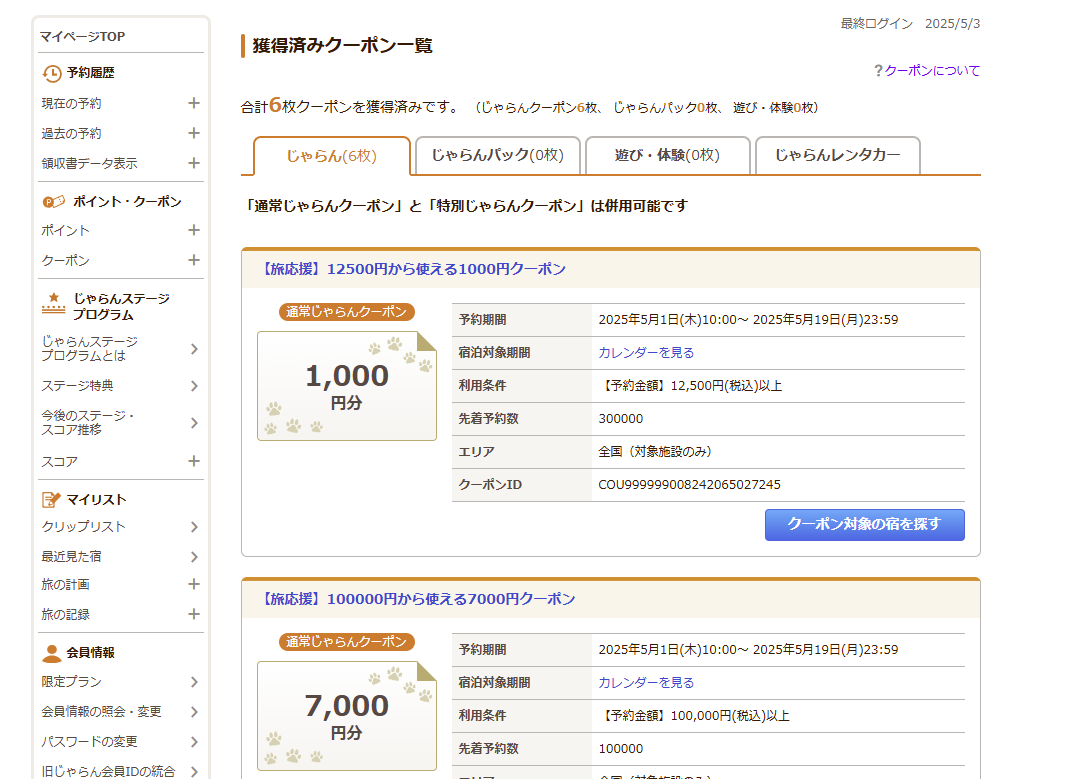
Task: Open 限定プラン sidebar link
Action: tap(71, 682)
